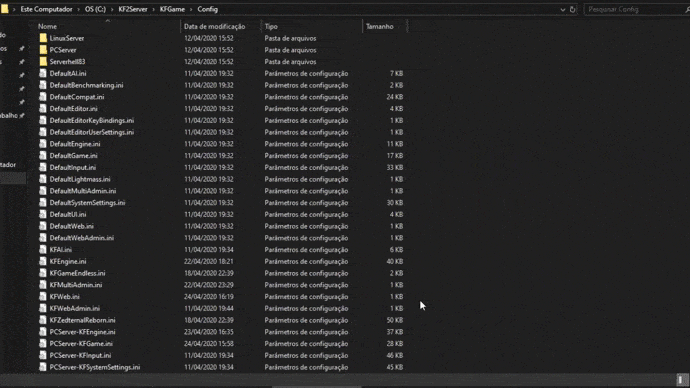Open the address bar history dropdown
This screenshot has height=388, width=690.
(x=562, y=9)
